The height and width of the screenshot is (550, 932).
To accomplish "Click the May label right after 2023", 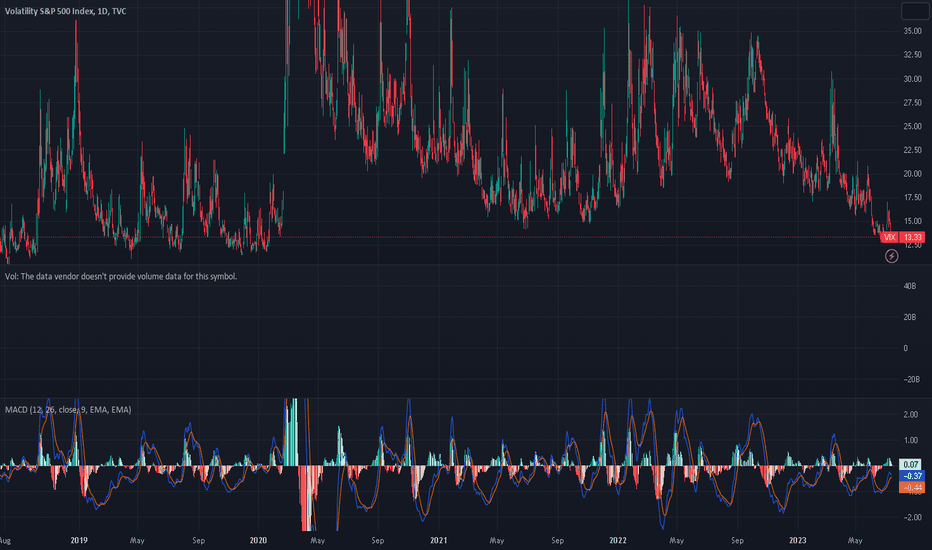I will [855, 540].
